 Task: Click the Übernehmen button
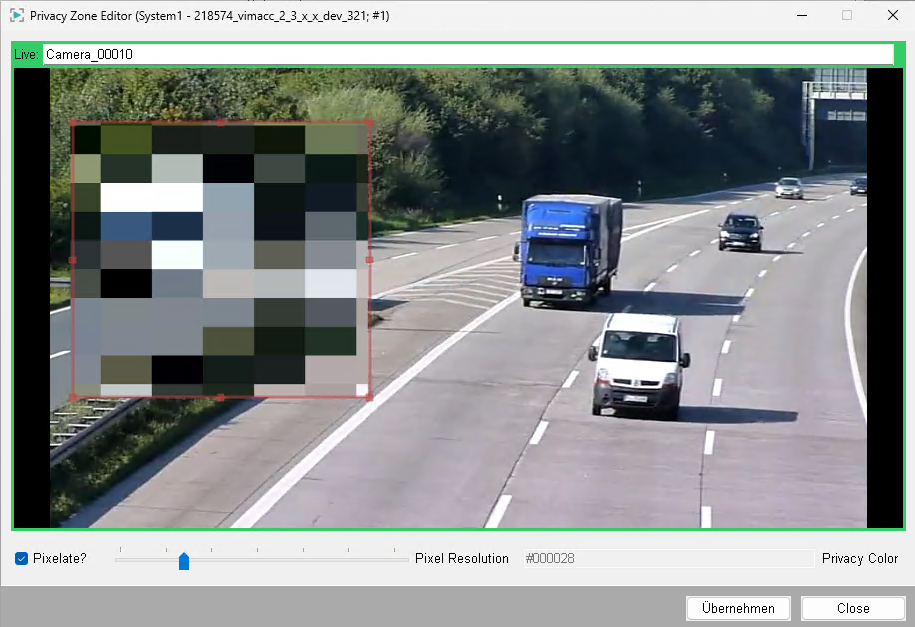pos(738,608)
